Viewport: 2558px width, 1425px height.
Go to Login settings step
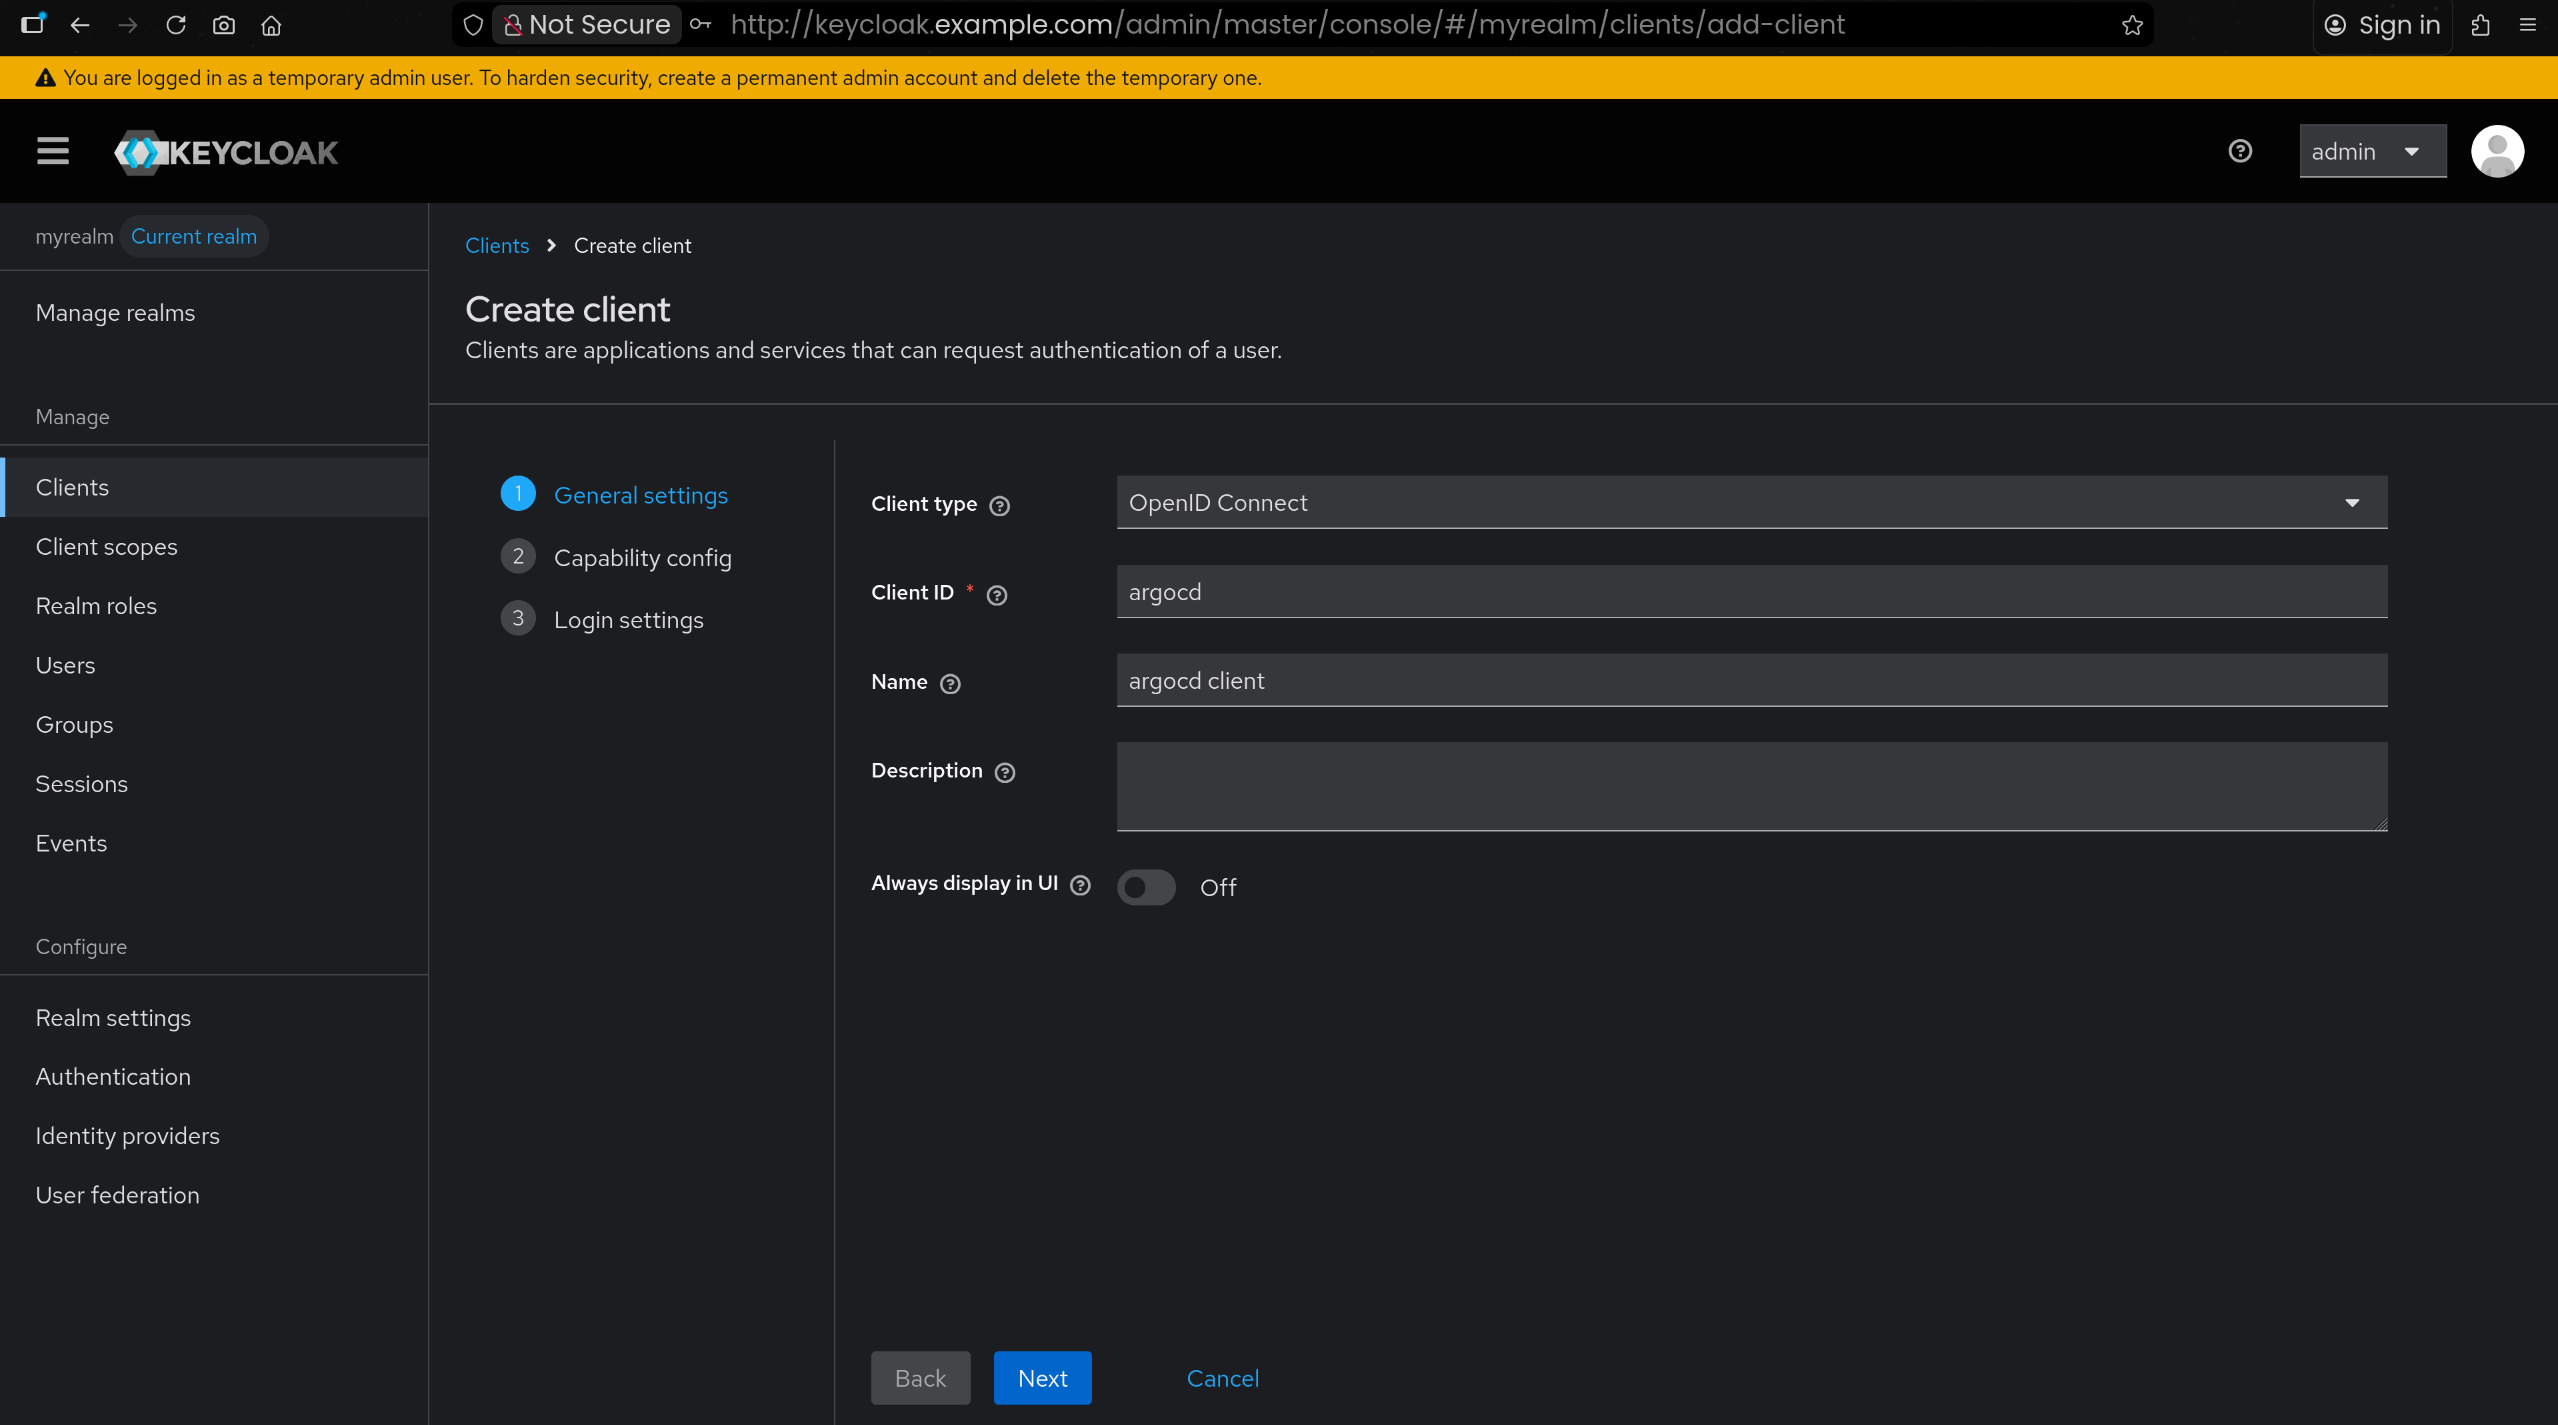pos(628,619)
